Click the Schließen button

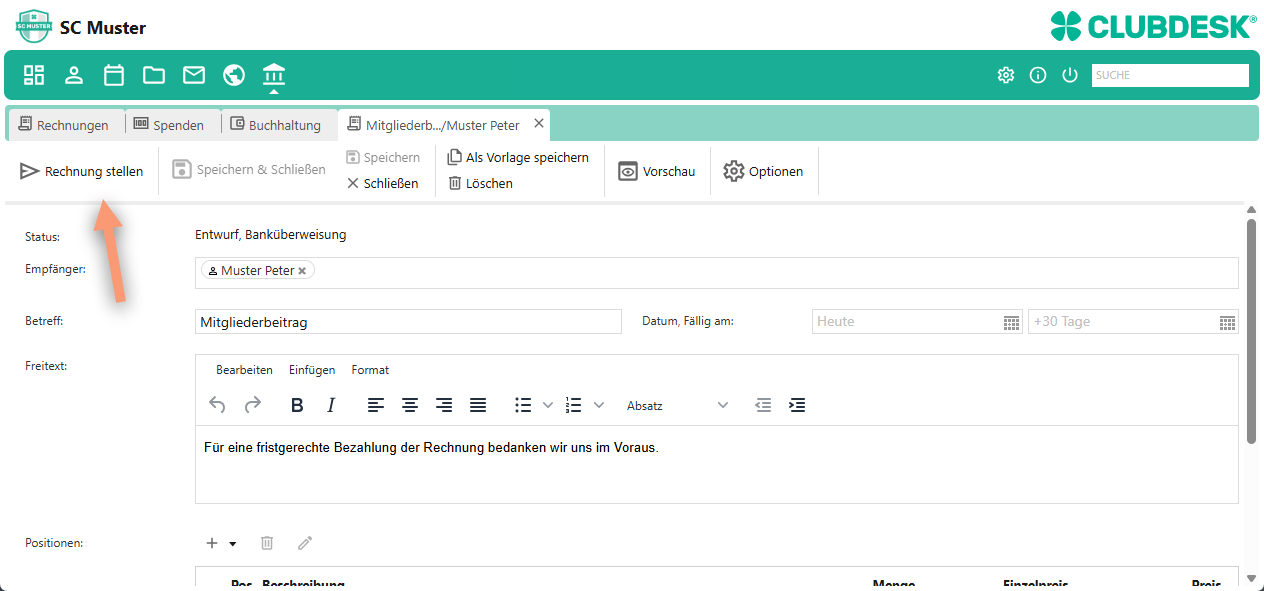[383, 184]
